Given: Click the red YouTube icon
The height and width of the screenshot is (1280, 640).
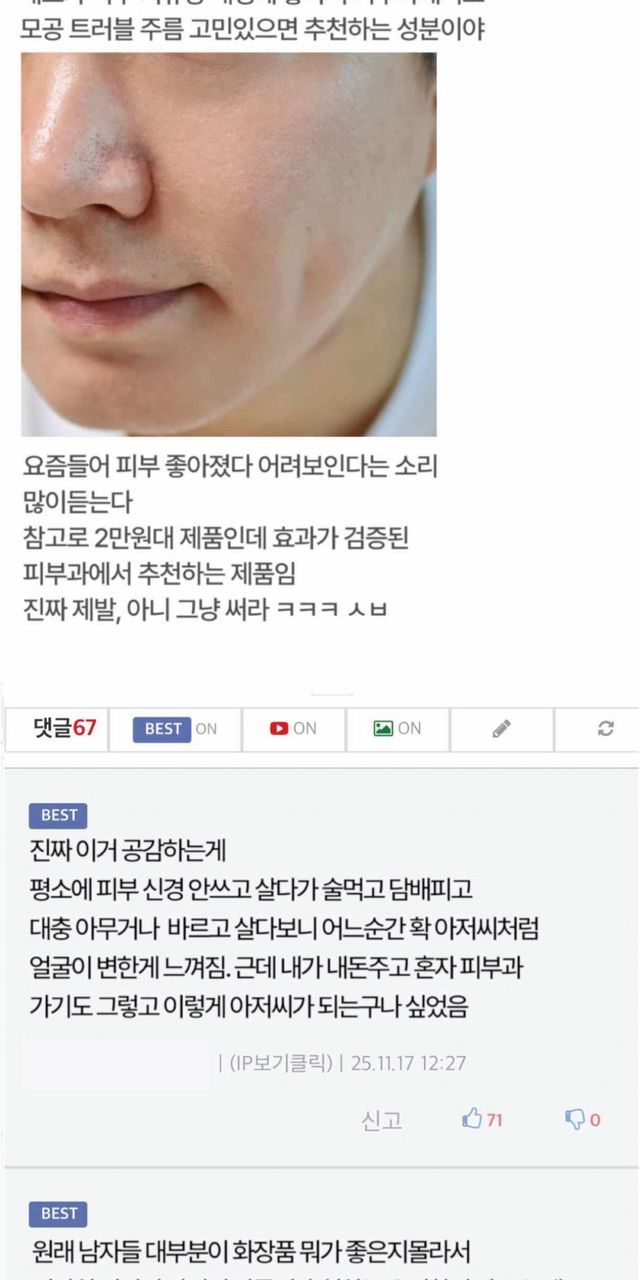Looking at the screenshot, I should pos(279,729).
